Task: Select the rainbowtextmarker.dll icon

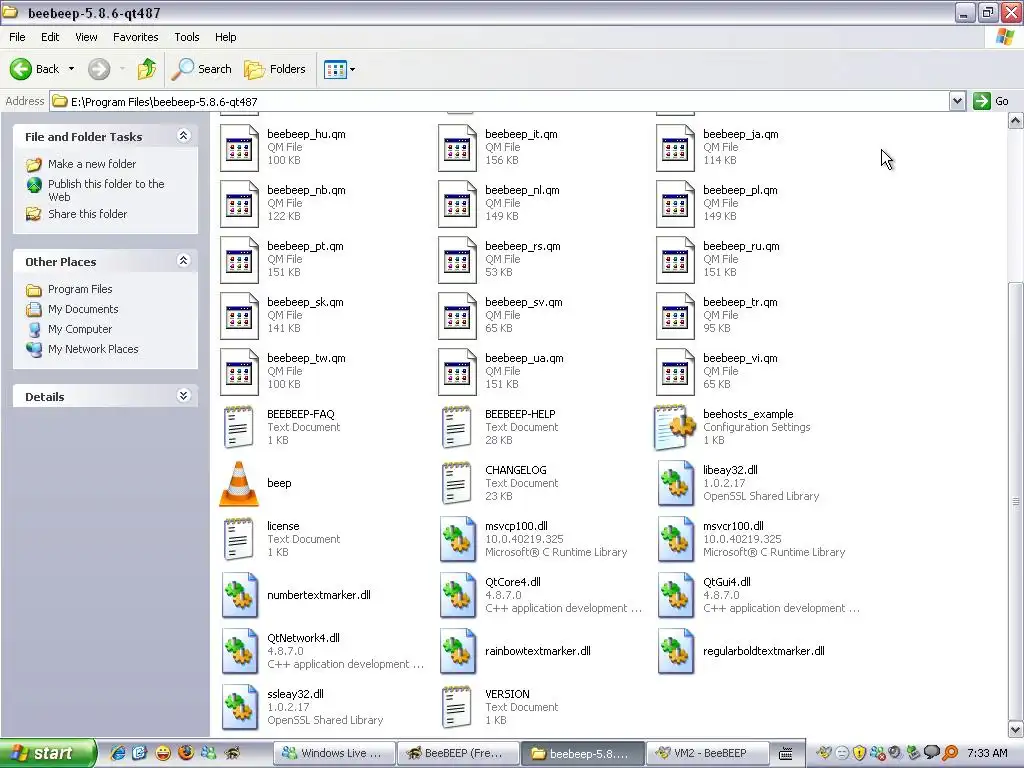Action: point(457,652)
